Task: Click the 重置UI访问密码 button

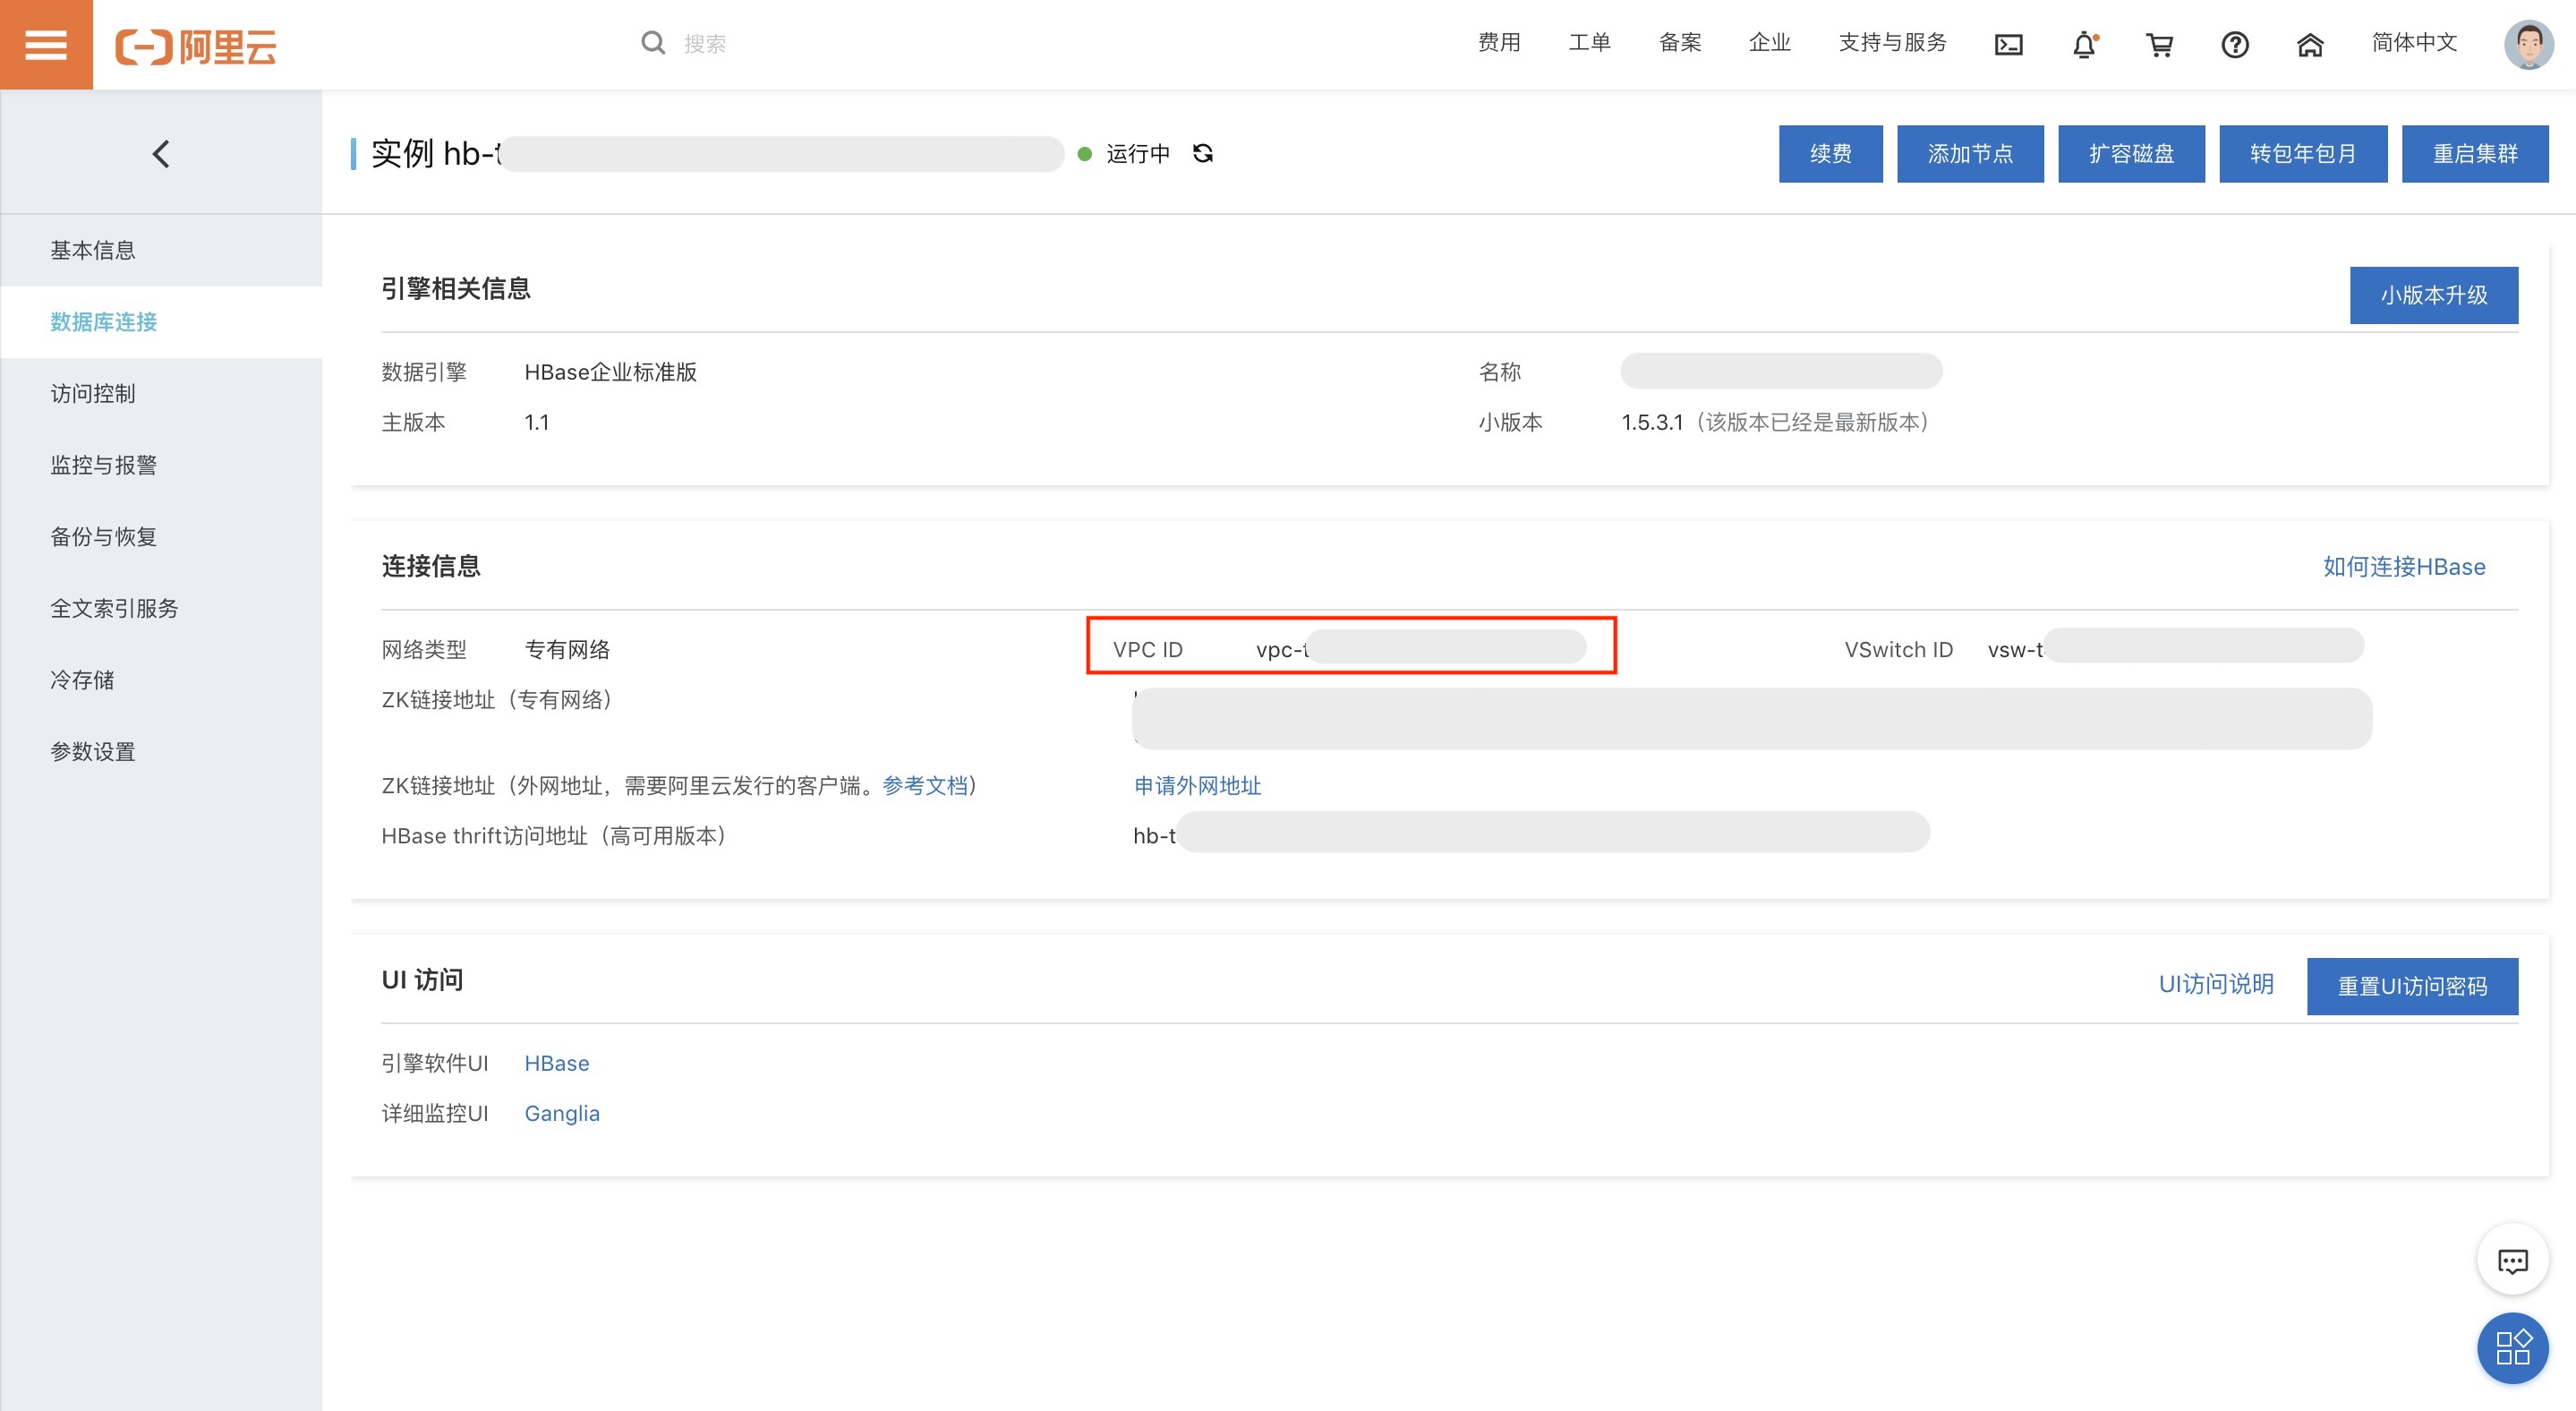Action: pyautogui.click(x=2412, y=987)
